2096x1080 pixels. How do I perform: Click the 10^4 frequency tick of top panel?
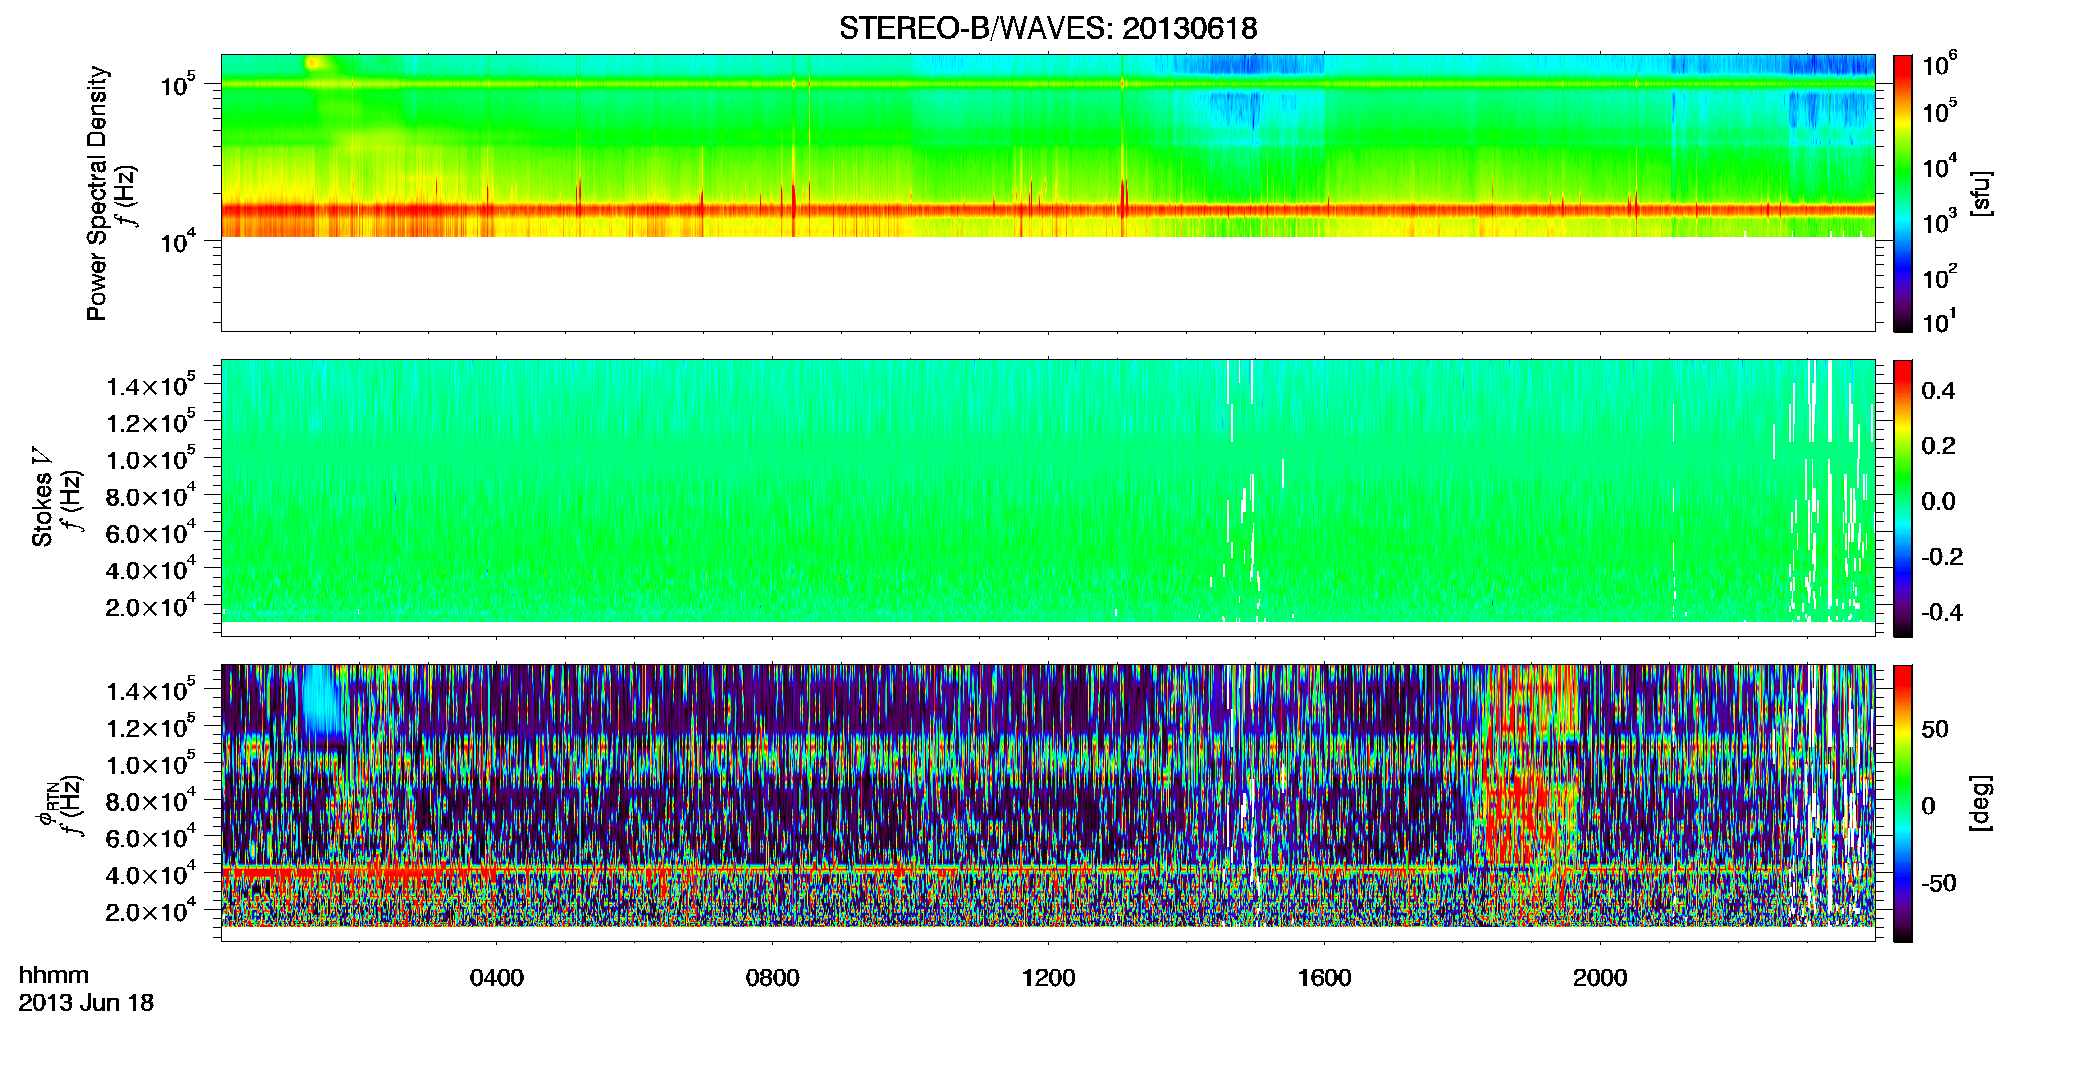click(177, 241)
